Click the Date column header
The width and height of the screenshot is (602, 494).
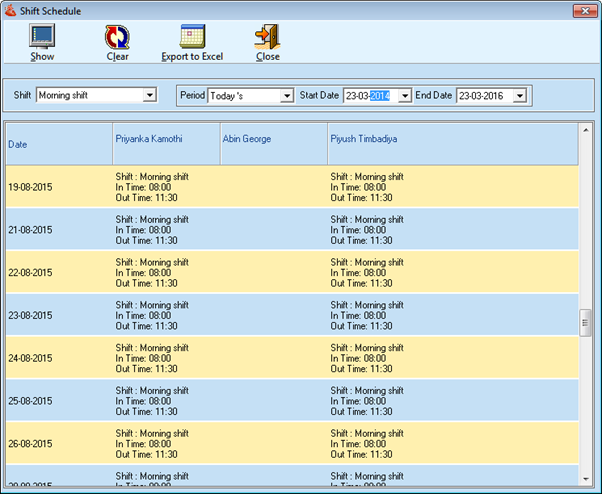point(58,144)
